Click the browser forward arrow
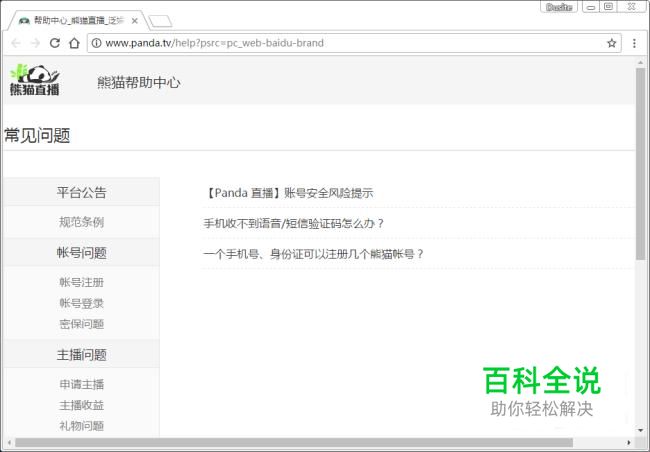 (35, 43)
